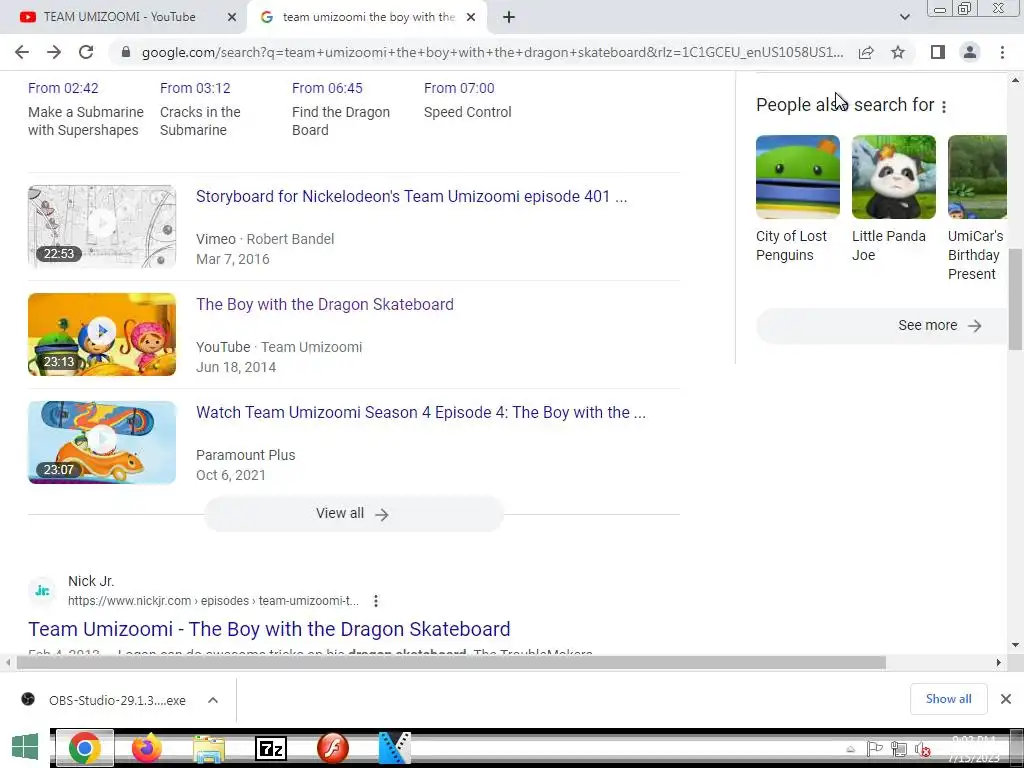This screenshot has height=768, width=1024.
Task: Open Watch Team Umizoomi Season 4 Episode 4 link
Action: coord(421,413)
